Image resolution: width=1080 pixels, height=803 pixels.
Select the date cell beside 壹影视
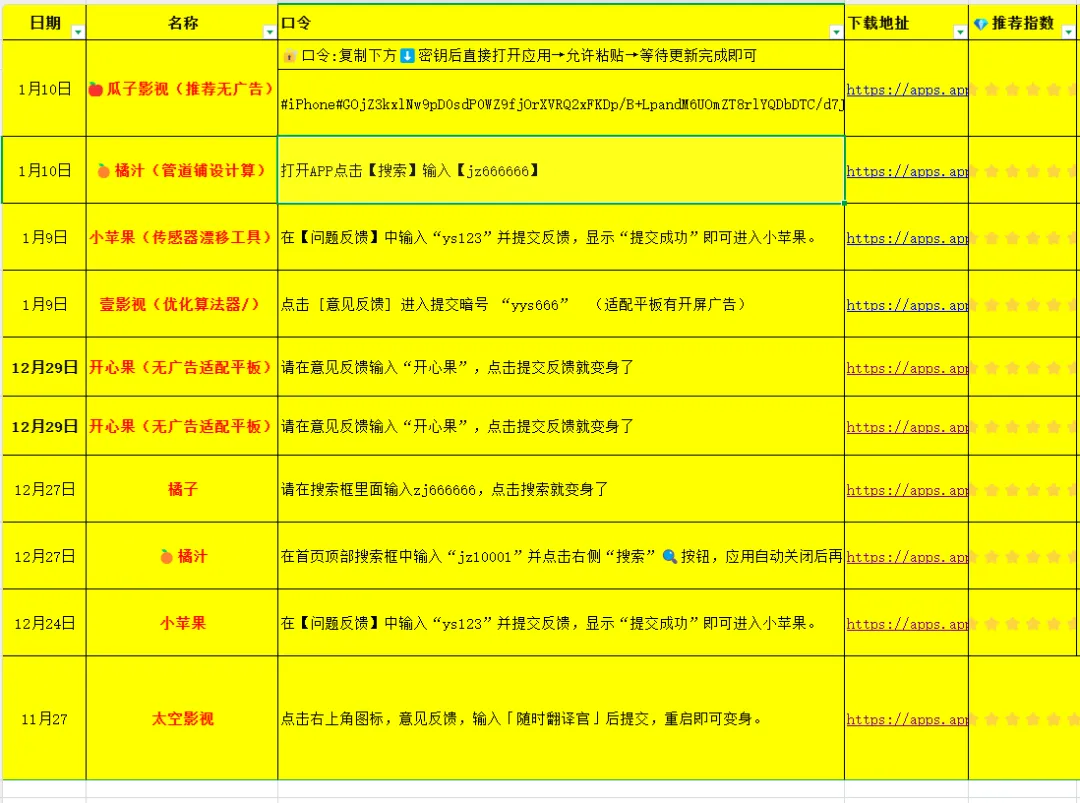(x=44, y=304)
